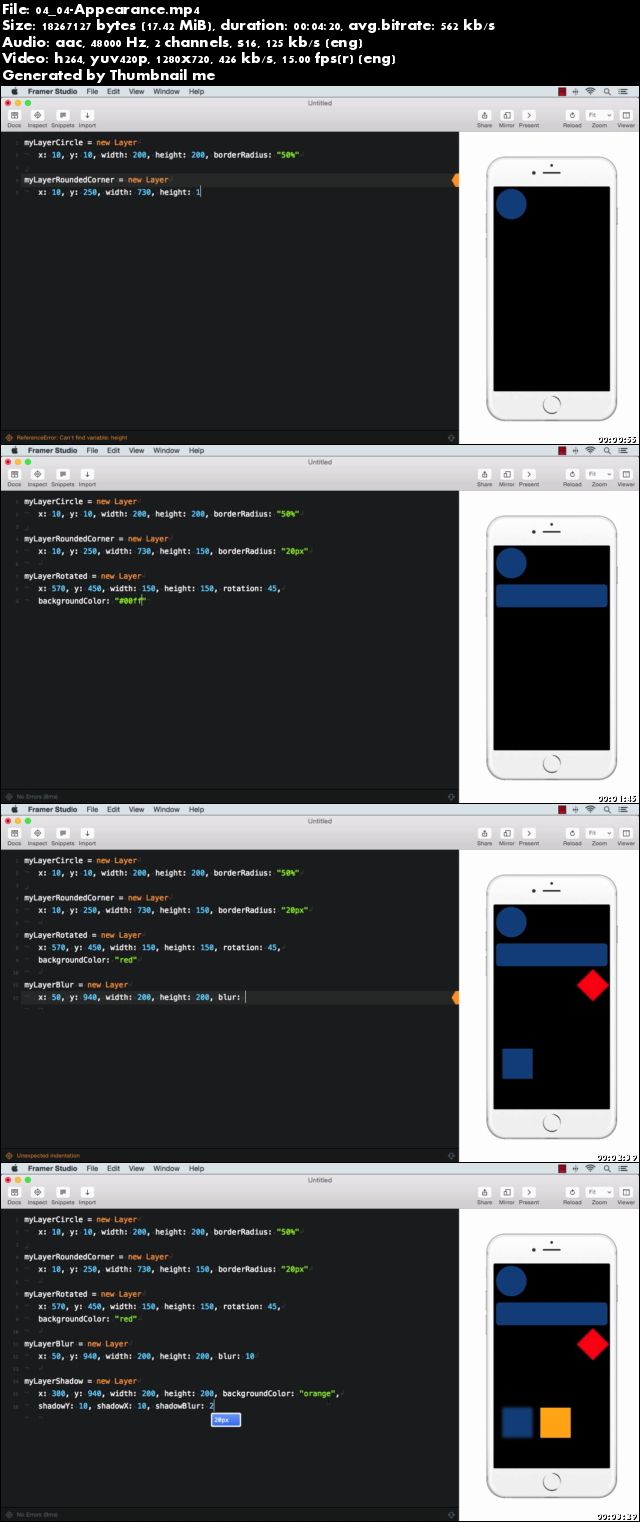This screenshot has height=1522, width=640.
Task: Click backgroundColor: "orange" in the code
Action: [x=280, y=1393]
